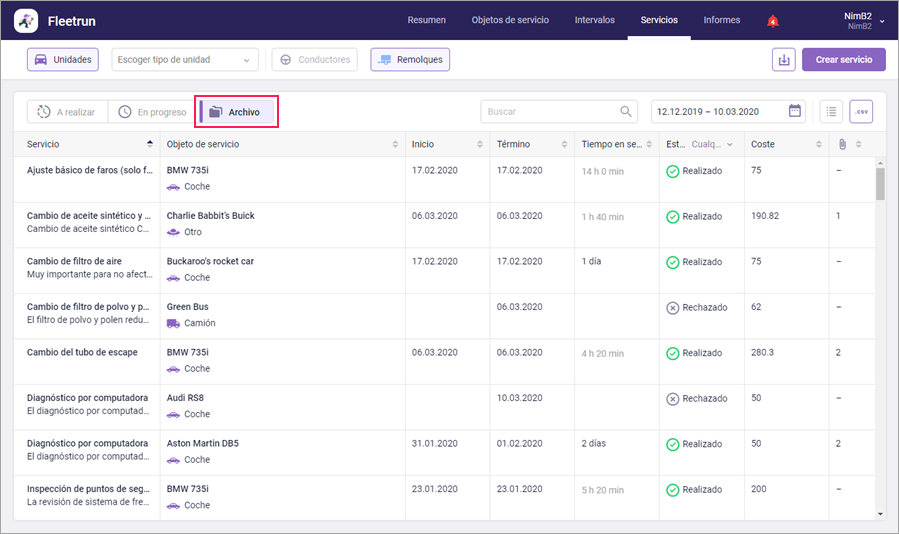Viewport: 899px width, 534px height.
Task: Sort by the attachments paperclip column
Action: pyautogui.click(x=842, y=145)
